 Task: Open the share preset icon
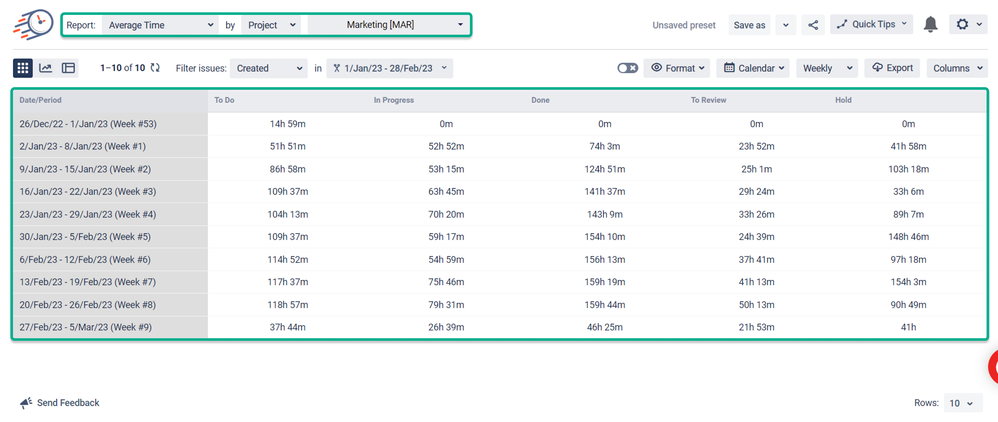[813, 25]
